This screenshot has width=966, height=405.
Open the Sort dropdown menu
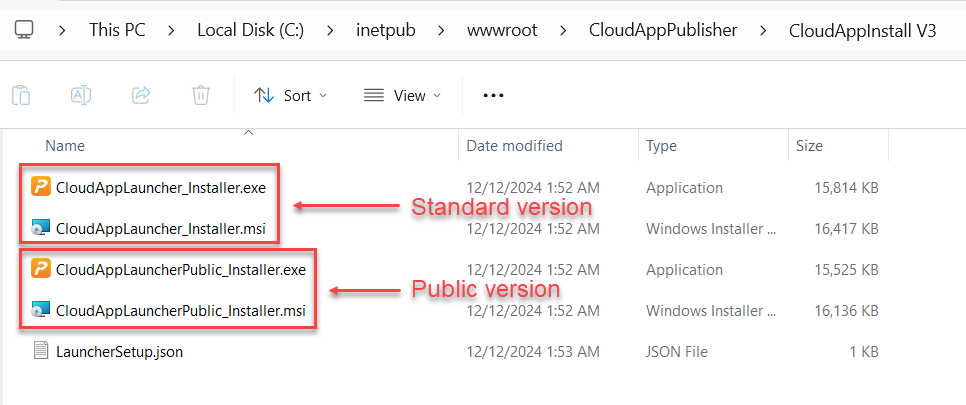point(290,96)
